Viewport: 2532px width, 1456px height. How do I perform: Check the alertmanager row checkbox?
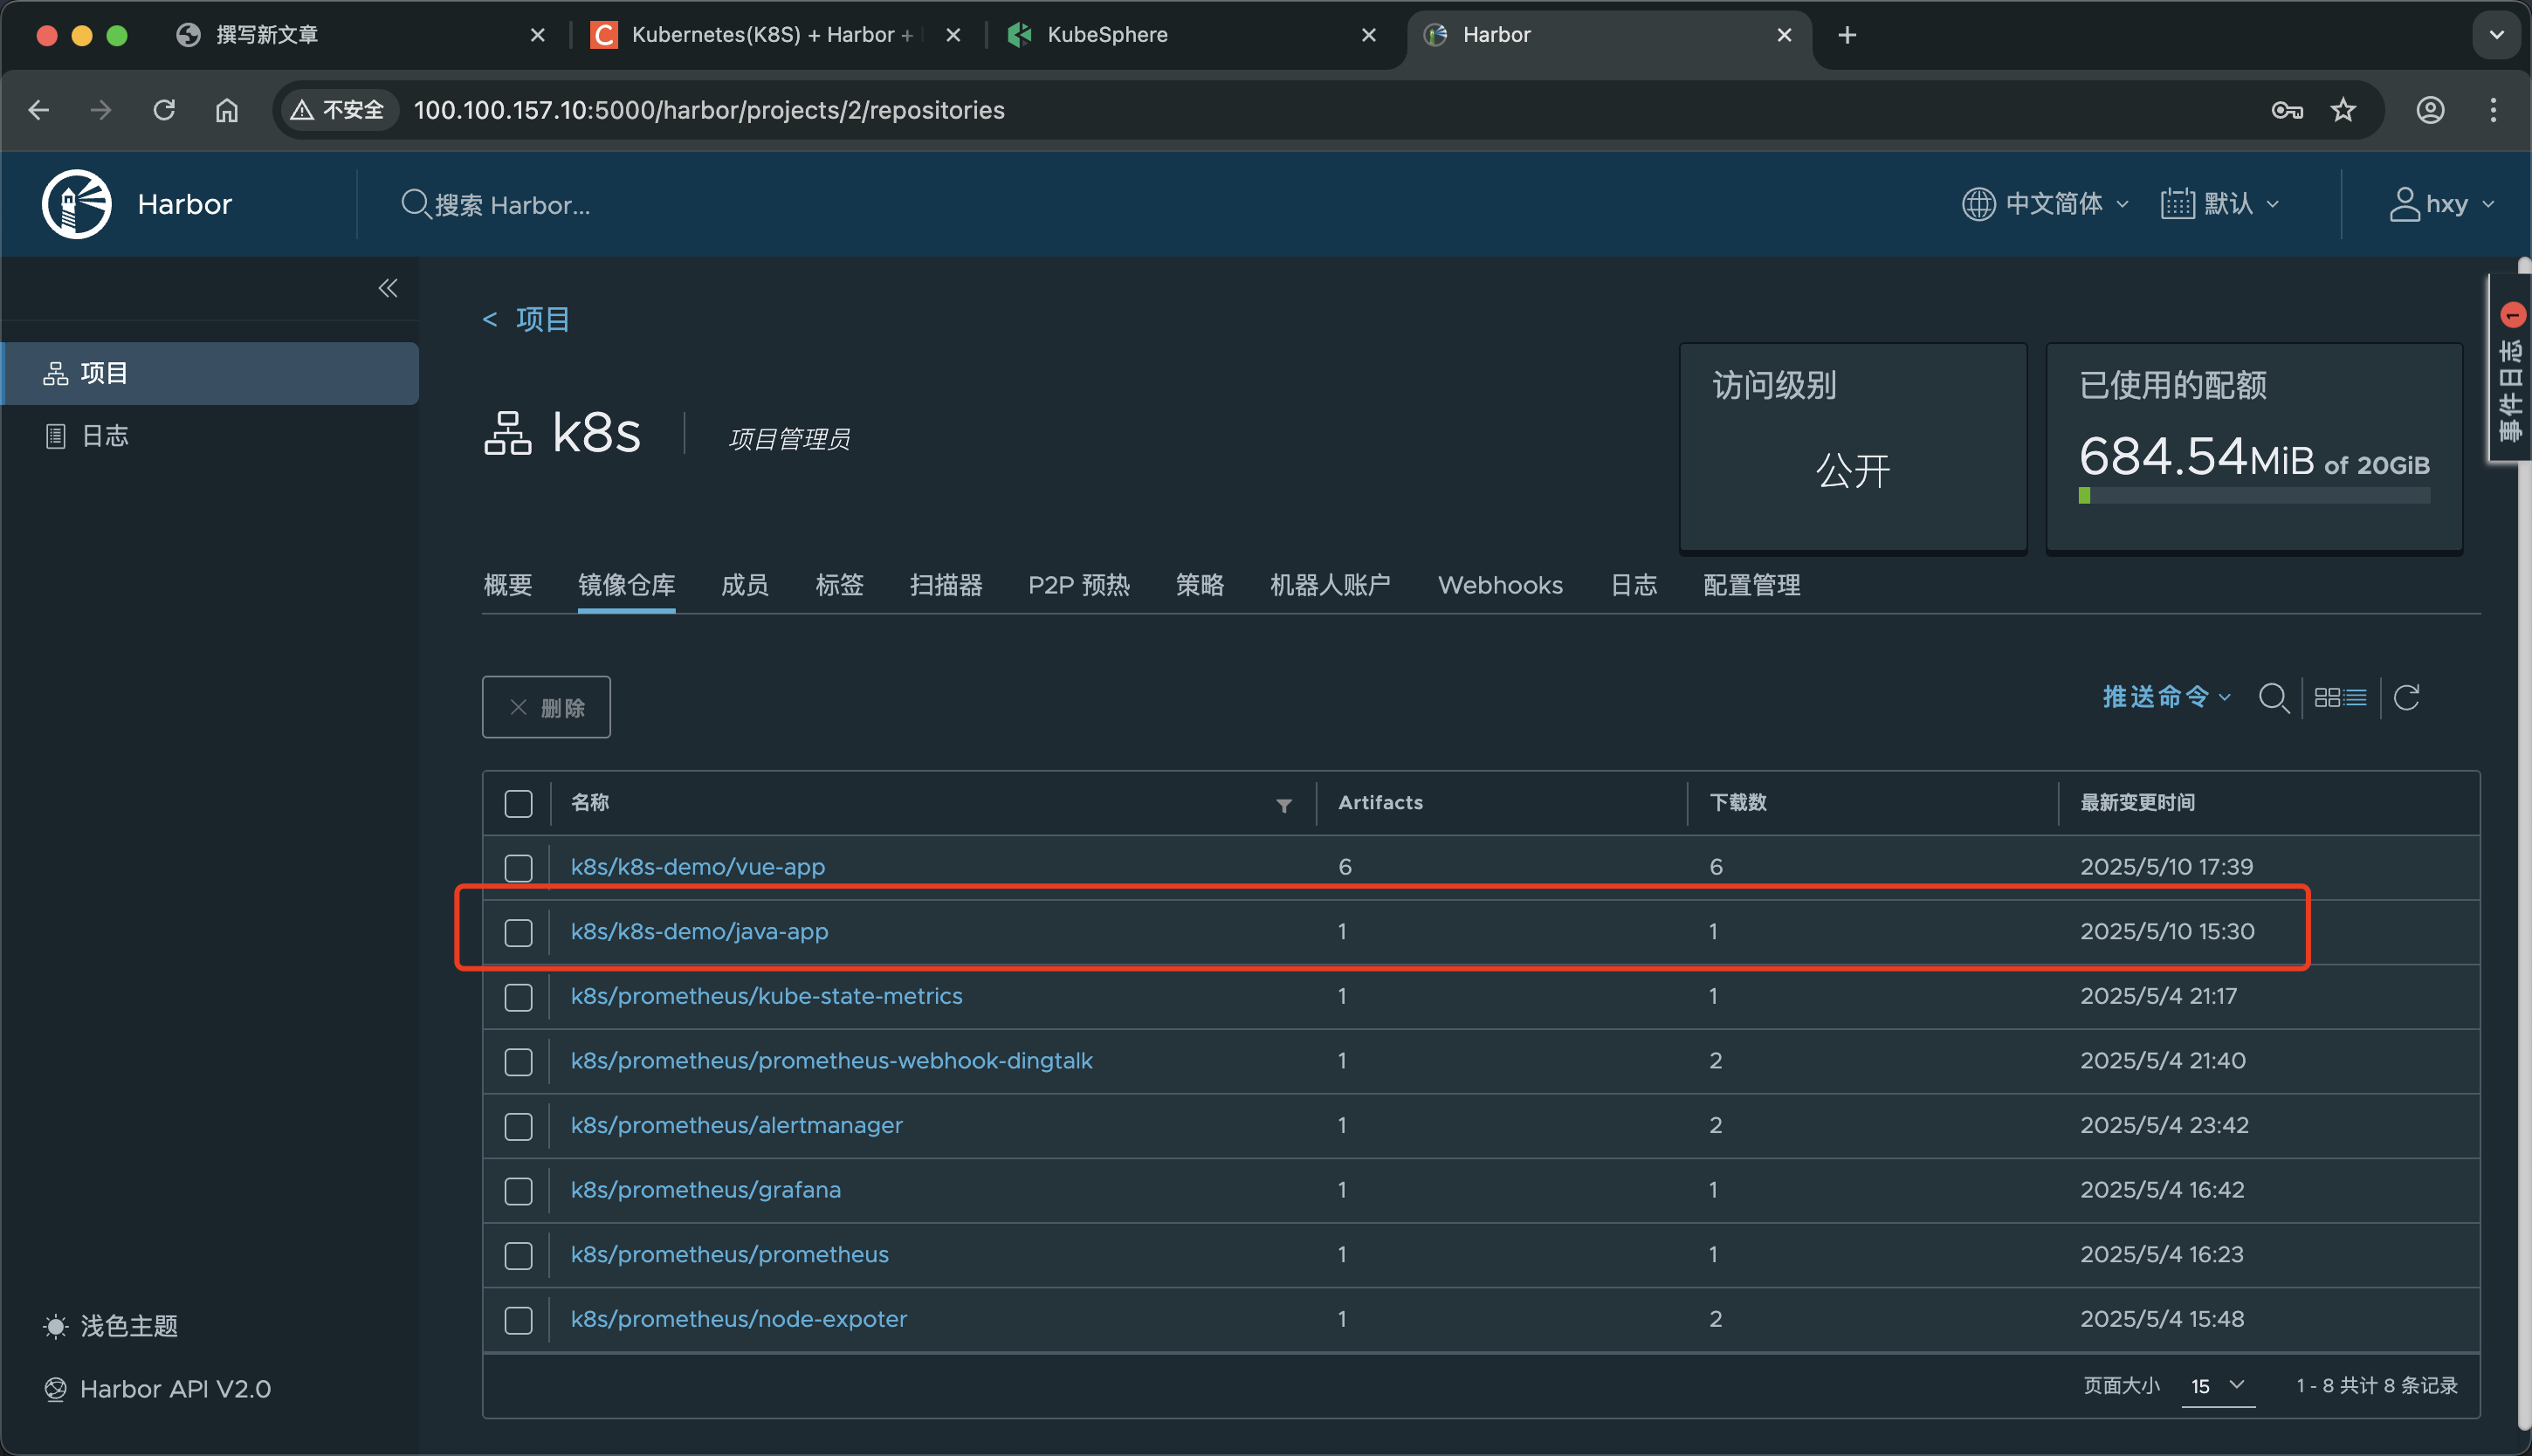pyautogui.click(x=518, y=1126)
